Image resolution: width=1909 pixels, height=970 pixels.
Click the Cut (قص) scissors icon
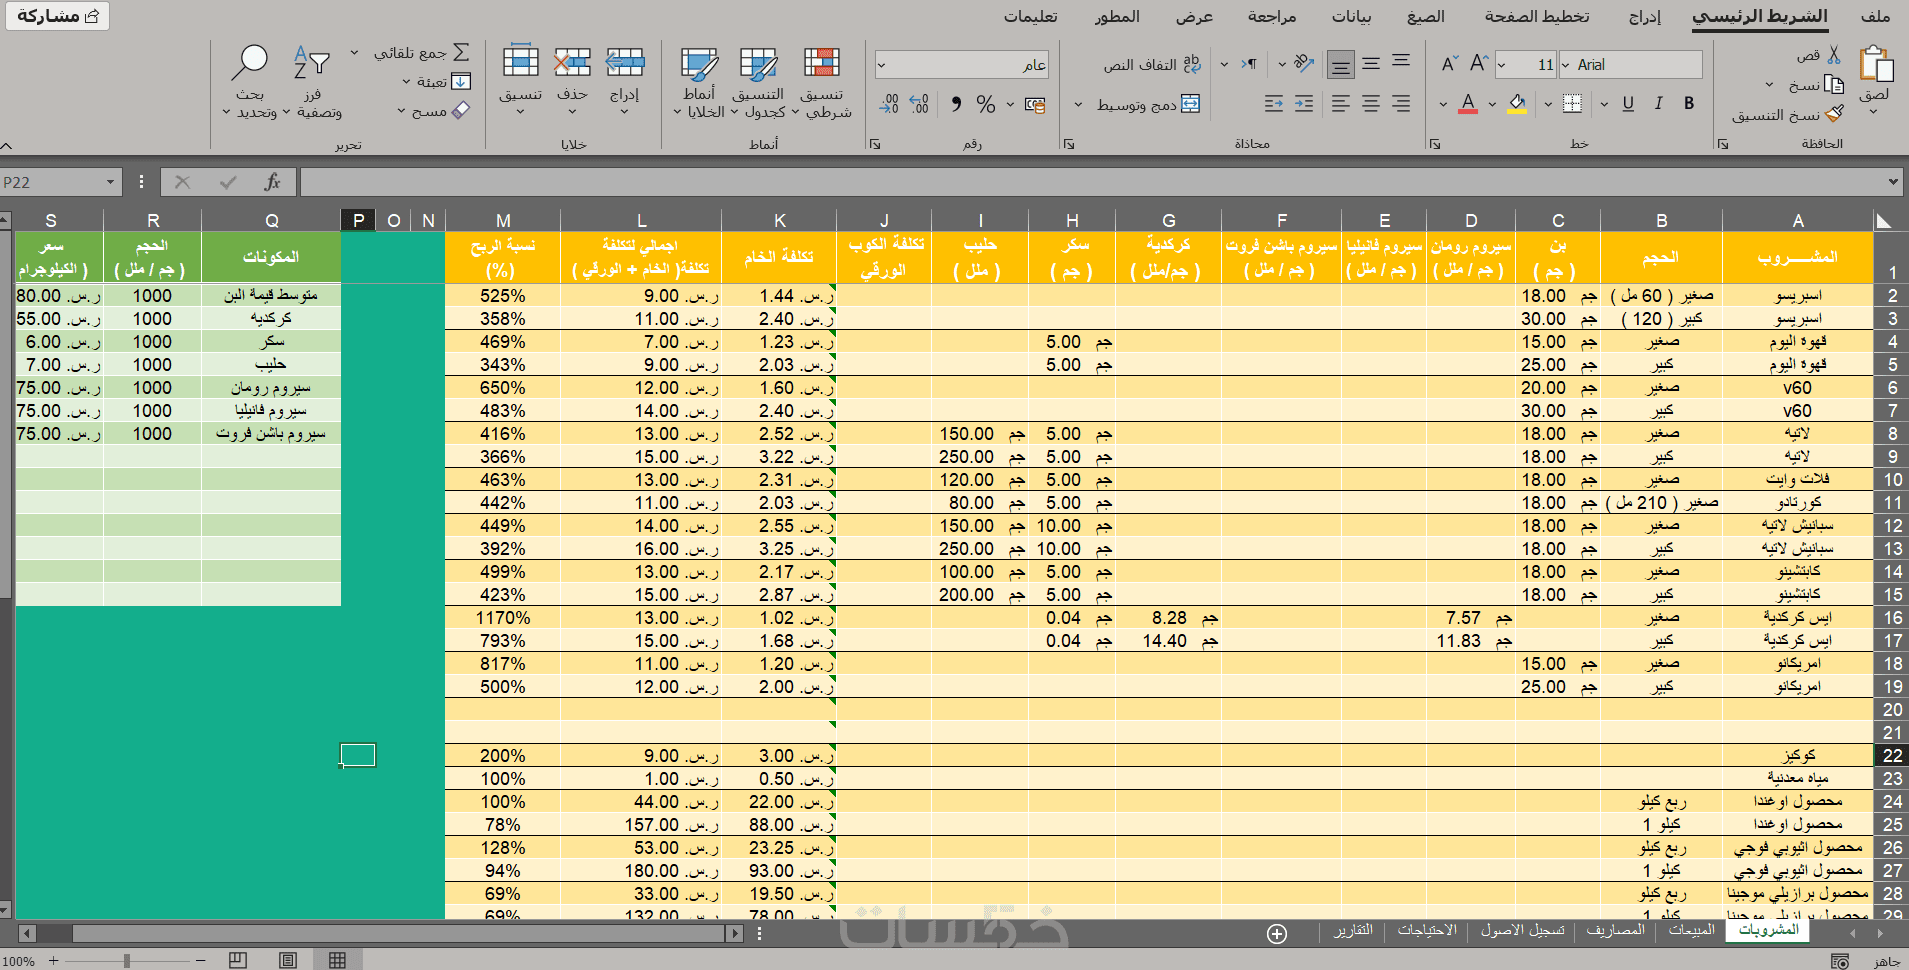pyautogui.click(x=1834, y=55)
